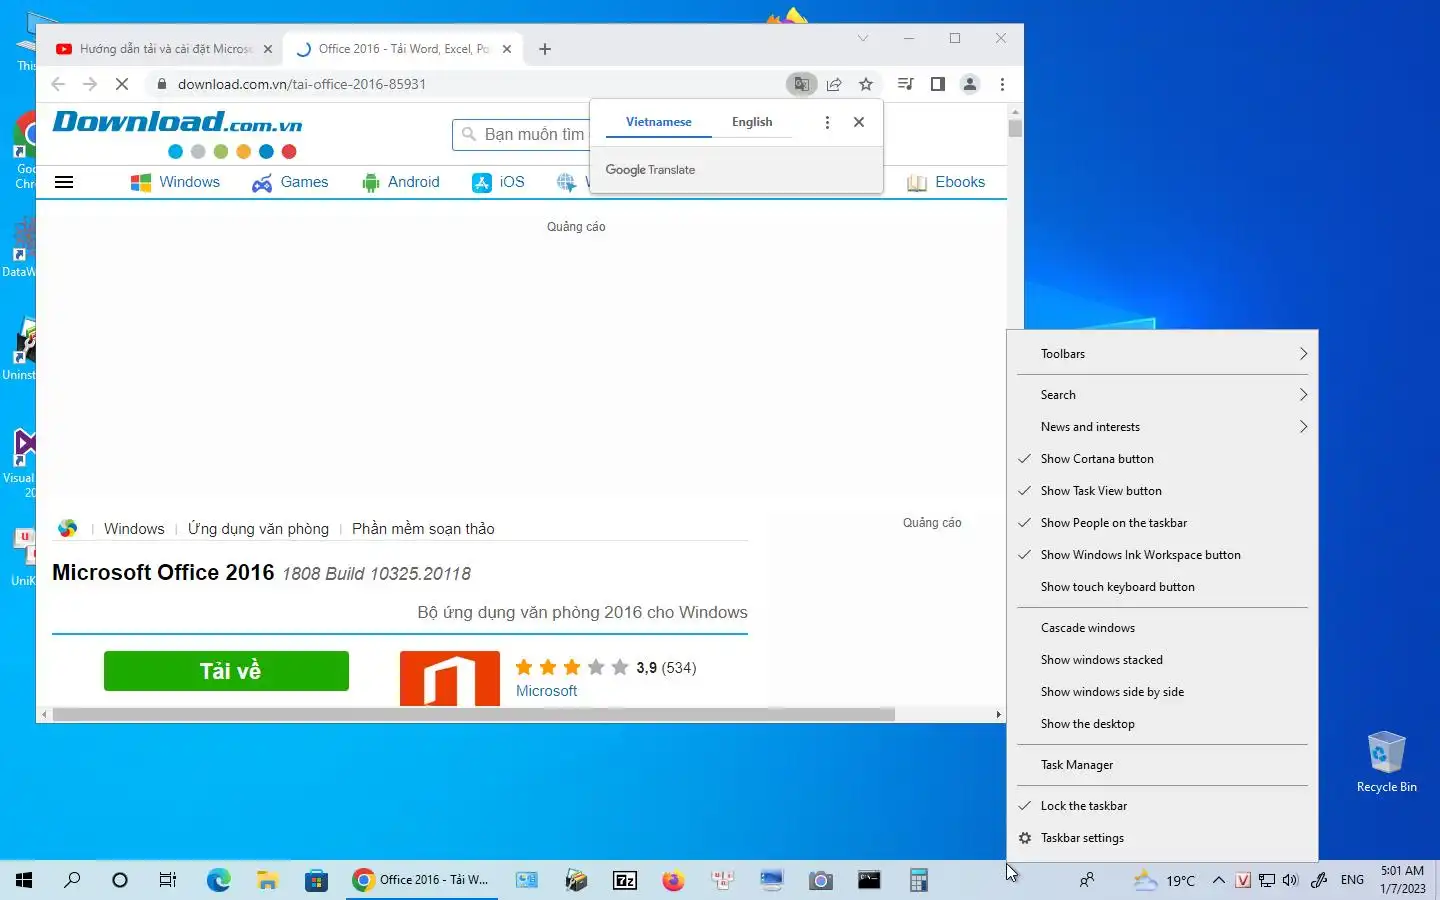Open Task View on the taskbar

coord(168,880)
